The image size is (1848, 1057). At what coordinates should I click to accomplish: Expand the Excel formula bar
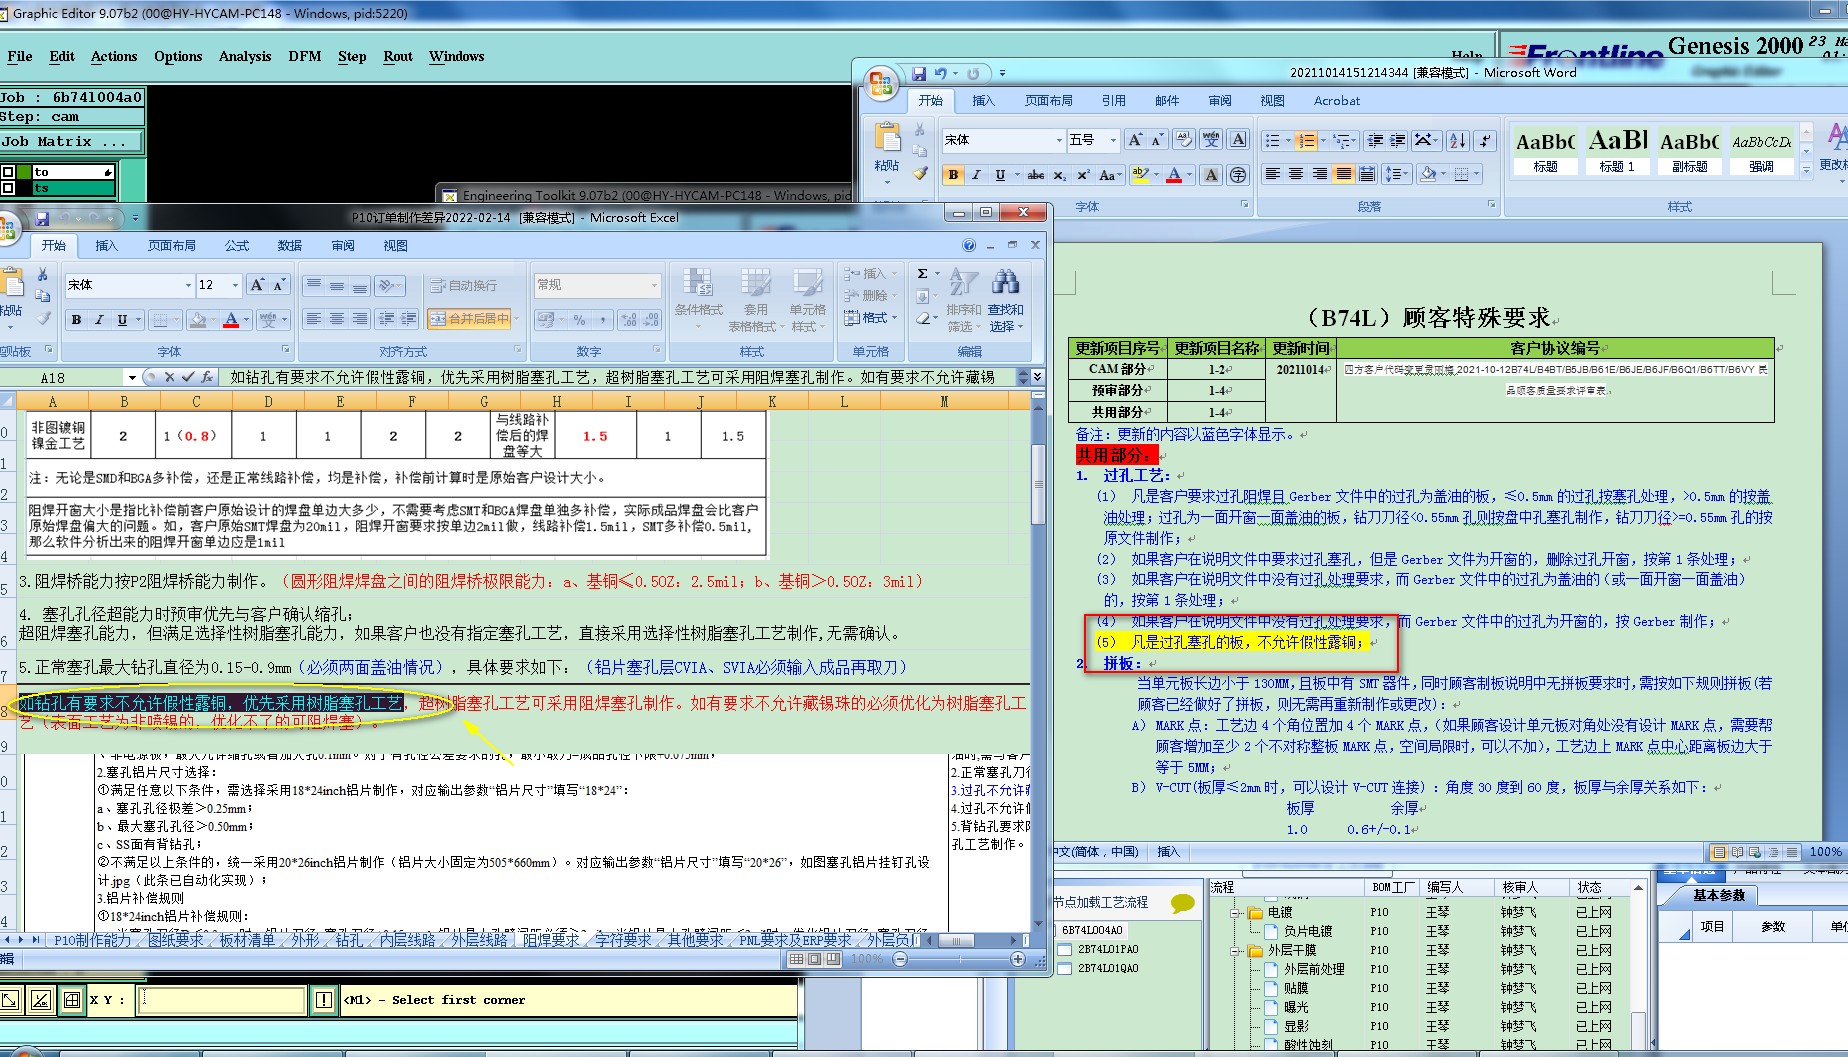pos(1037,377)
